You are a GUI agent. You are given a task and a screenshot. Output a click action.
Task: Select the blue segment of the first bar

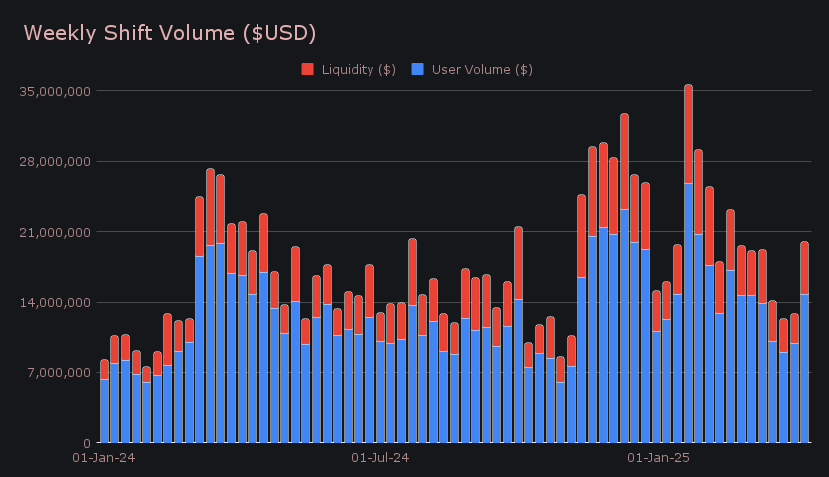(104, 410)
